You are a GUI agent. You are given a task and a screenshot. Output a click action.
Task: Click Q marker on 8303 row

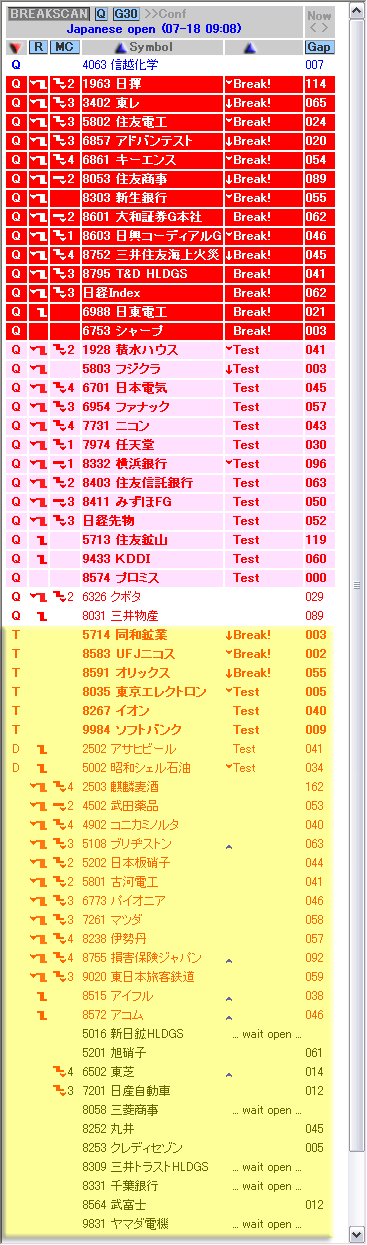pyautogui.click(x=15, y=197)
